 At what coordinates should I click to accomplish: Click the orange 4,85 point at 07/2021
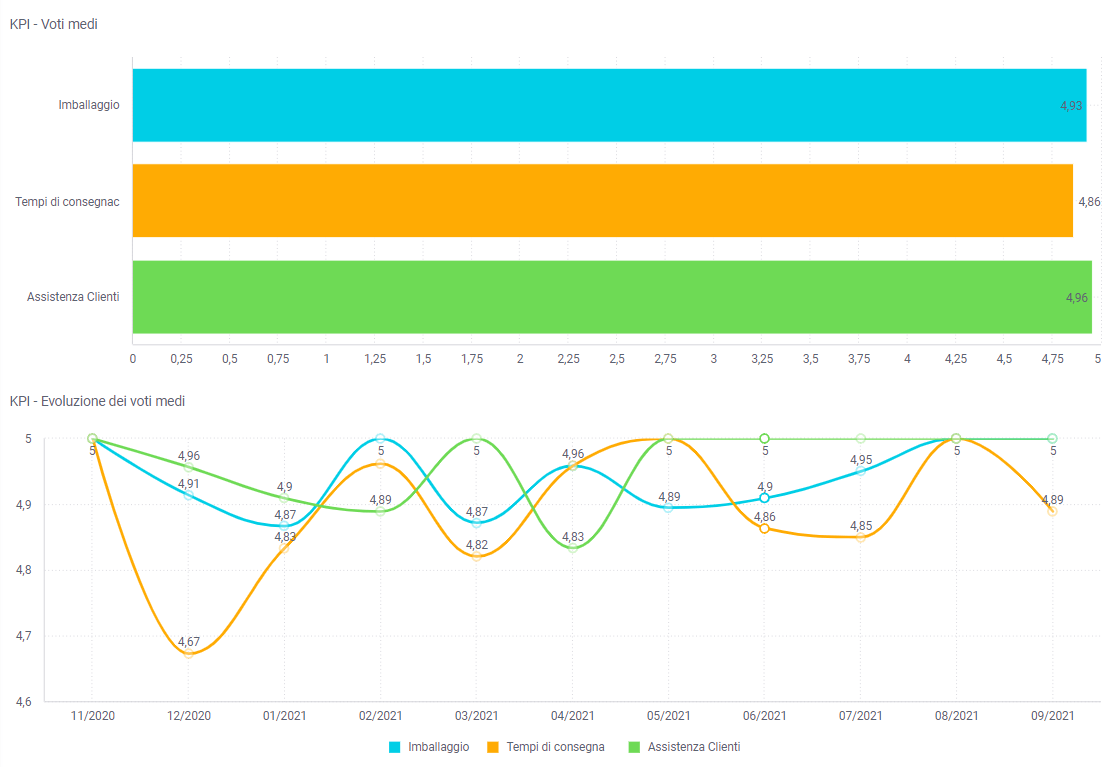pos(861,537)
